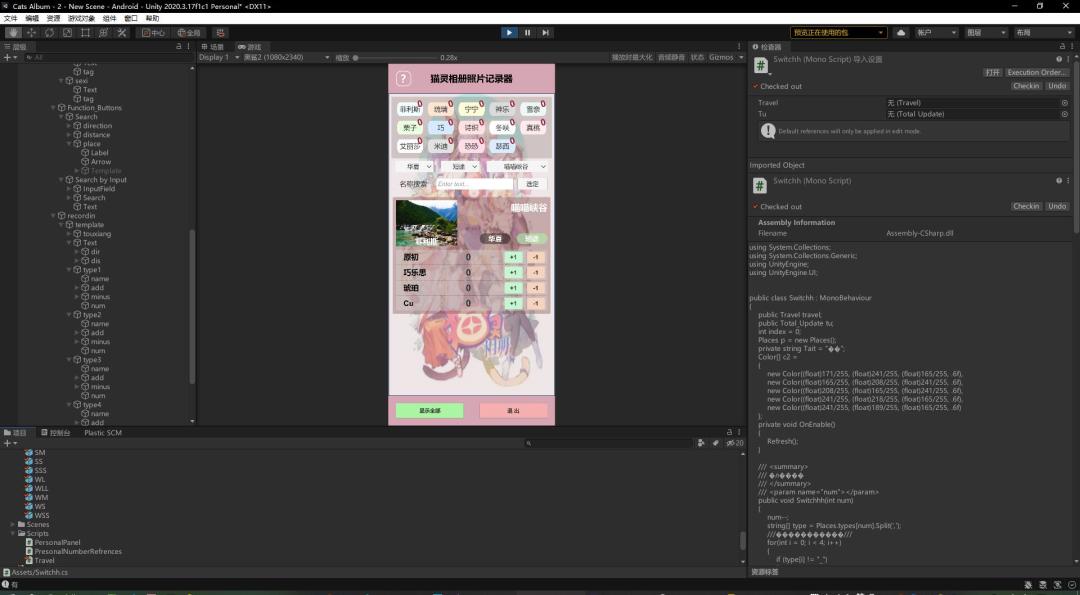1080x595 pixels.
Task: Toggle the green filter pill in record card
Action: pos(532,238)
